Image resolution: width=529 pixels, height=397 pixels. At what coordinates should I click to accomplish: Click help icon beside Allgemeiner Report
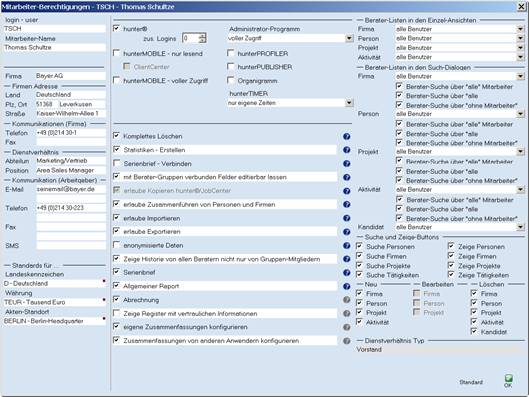click(x=346, y=286)
